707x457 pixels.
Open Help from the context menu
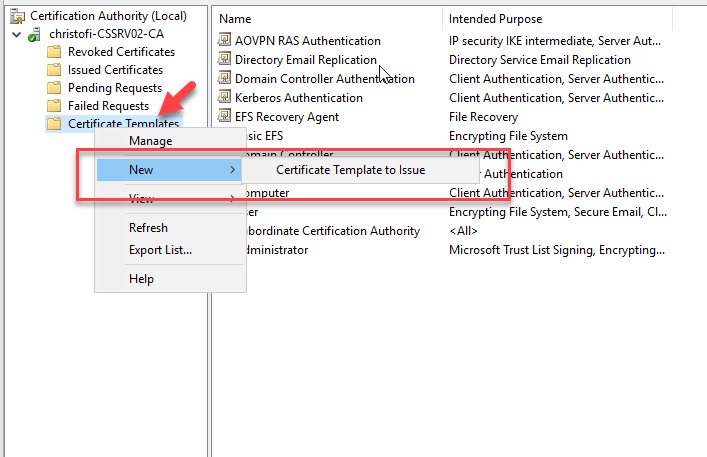pyautogui.click(x=141, y=279)
